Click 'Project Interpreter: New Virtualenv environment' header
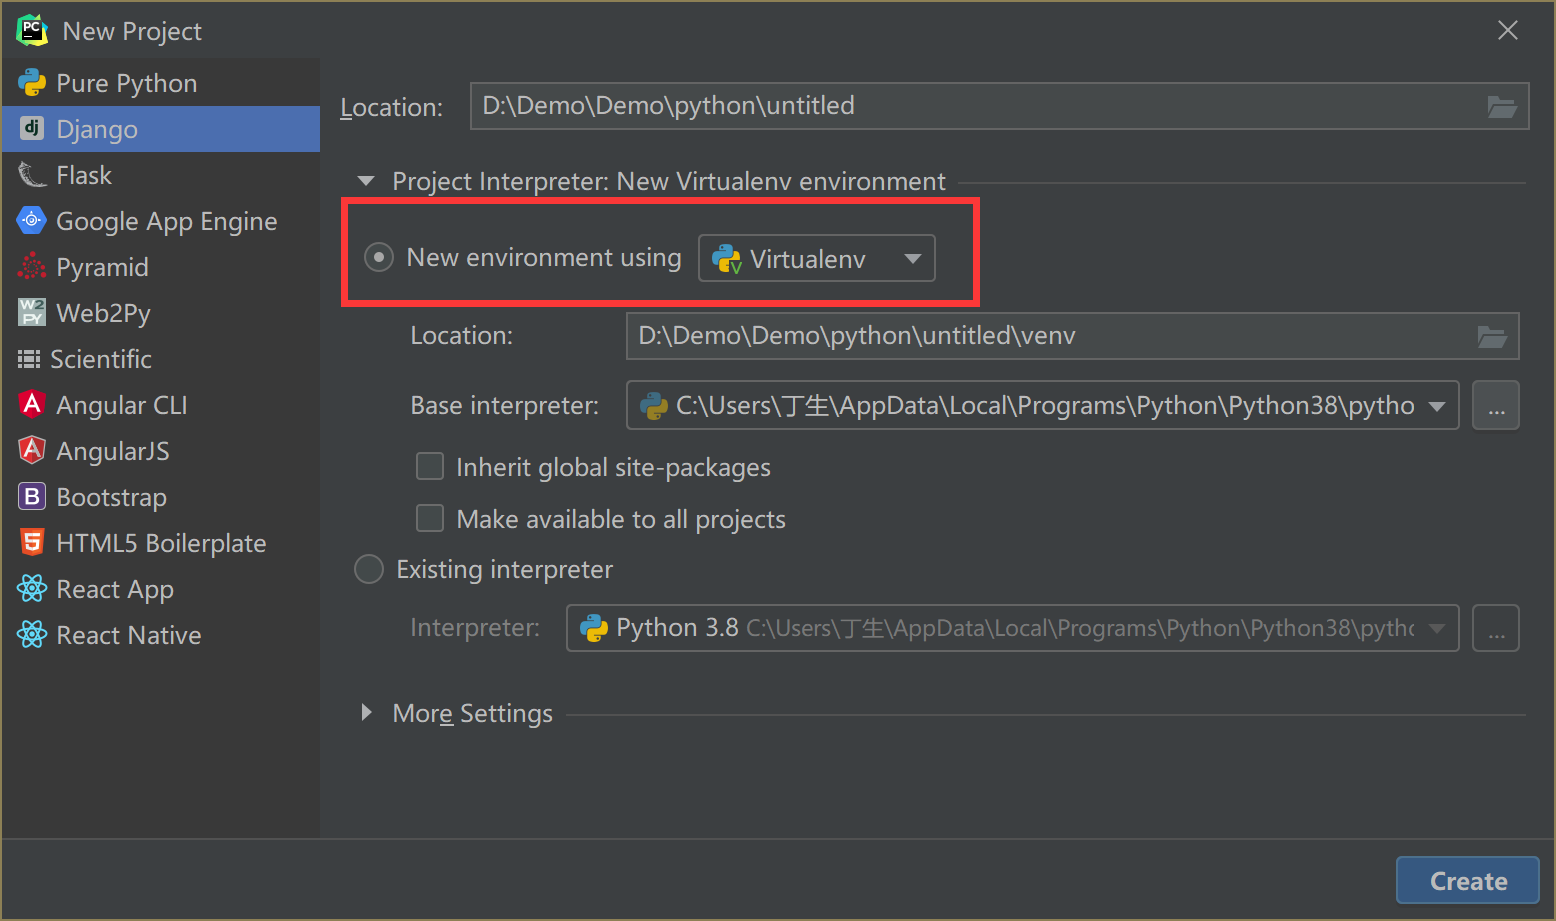Screen dimensions: 1556x921 pos(668,181)
